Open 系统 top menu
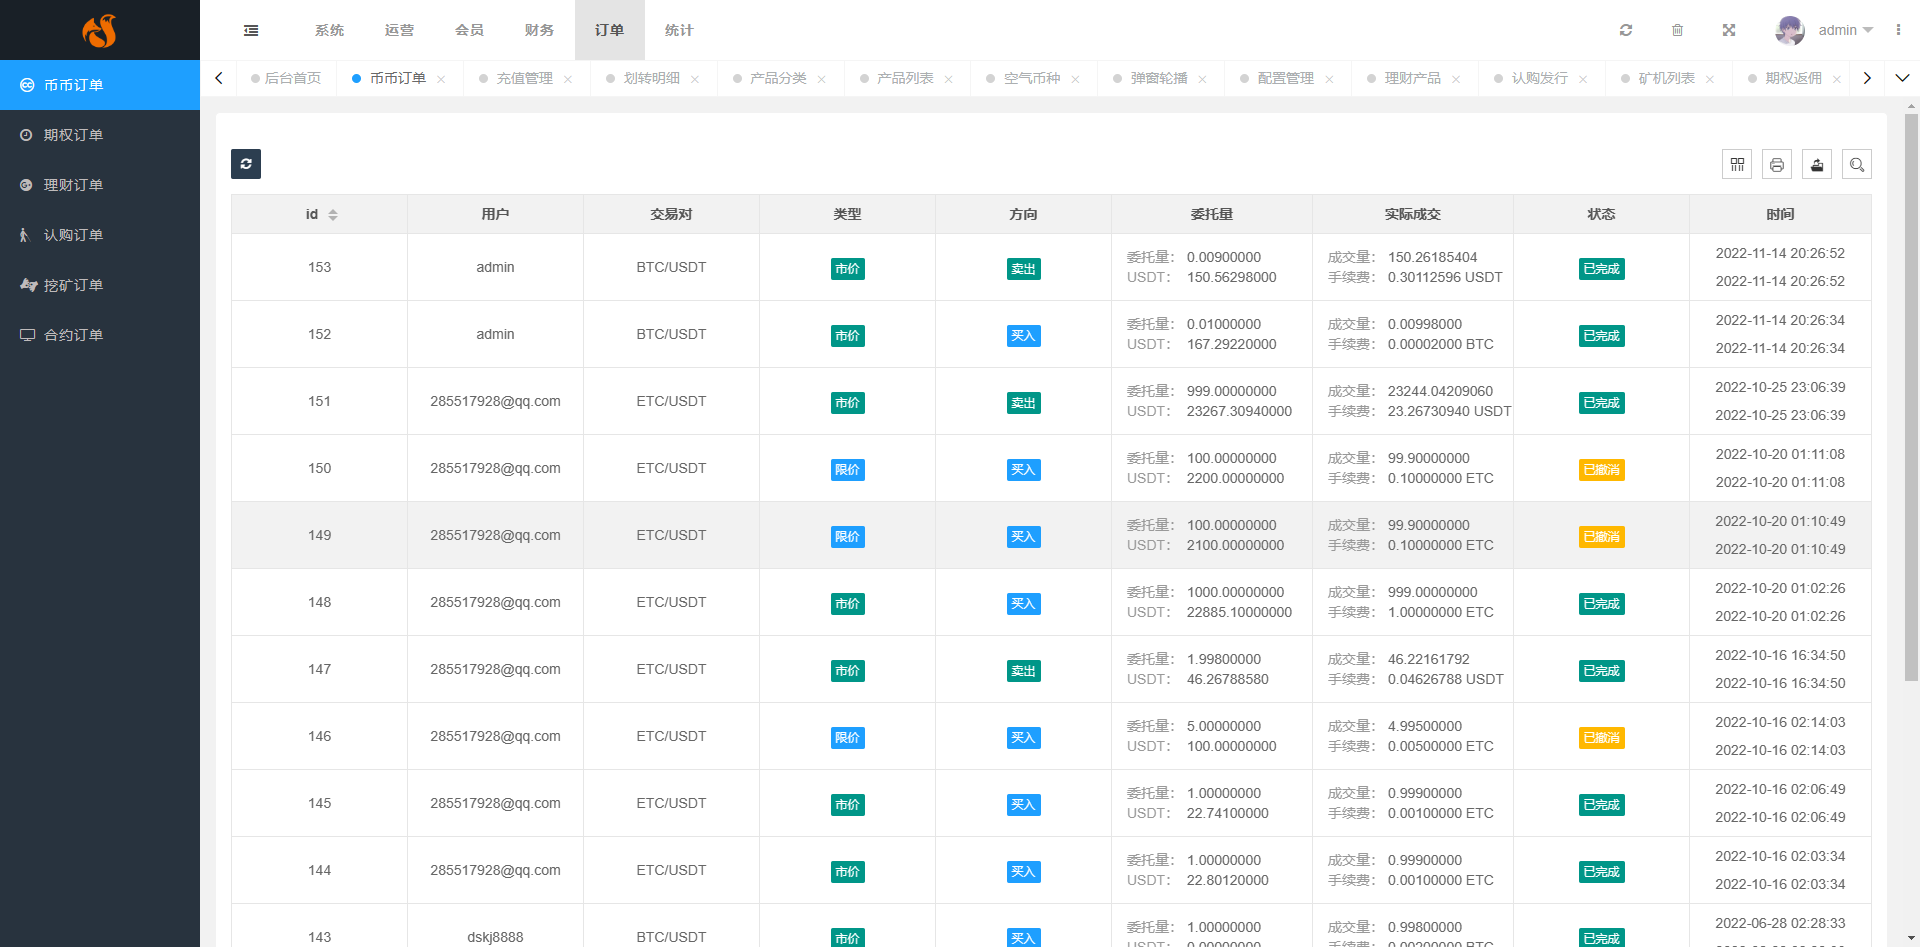This screenshot has height=947, width=1920. (x=329, y=30)
